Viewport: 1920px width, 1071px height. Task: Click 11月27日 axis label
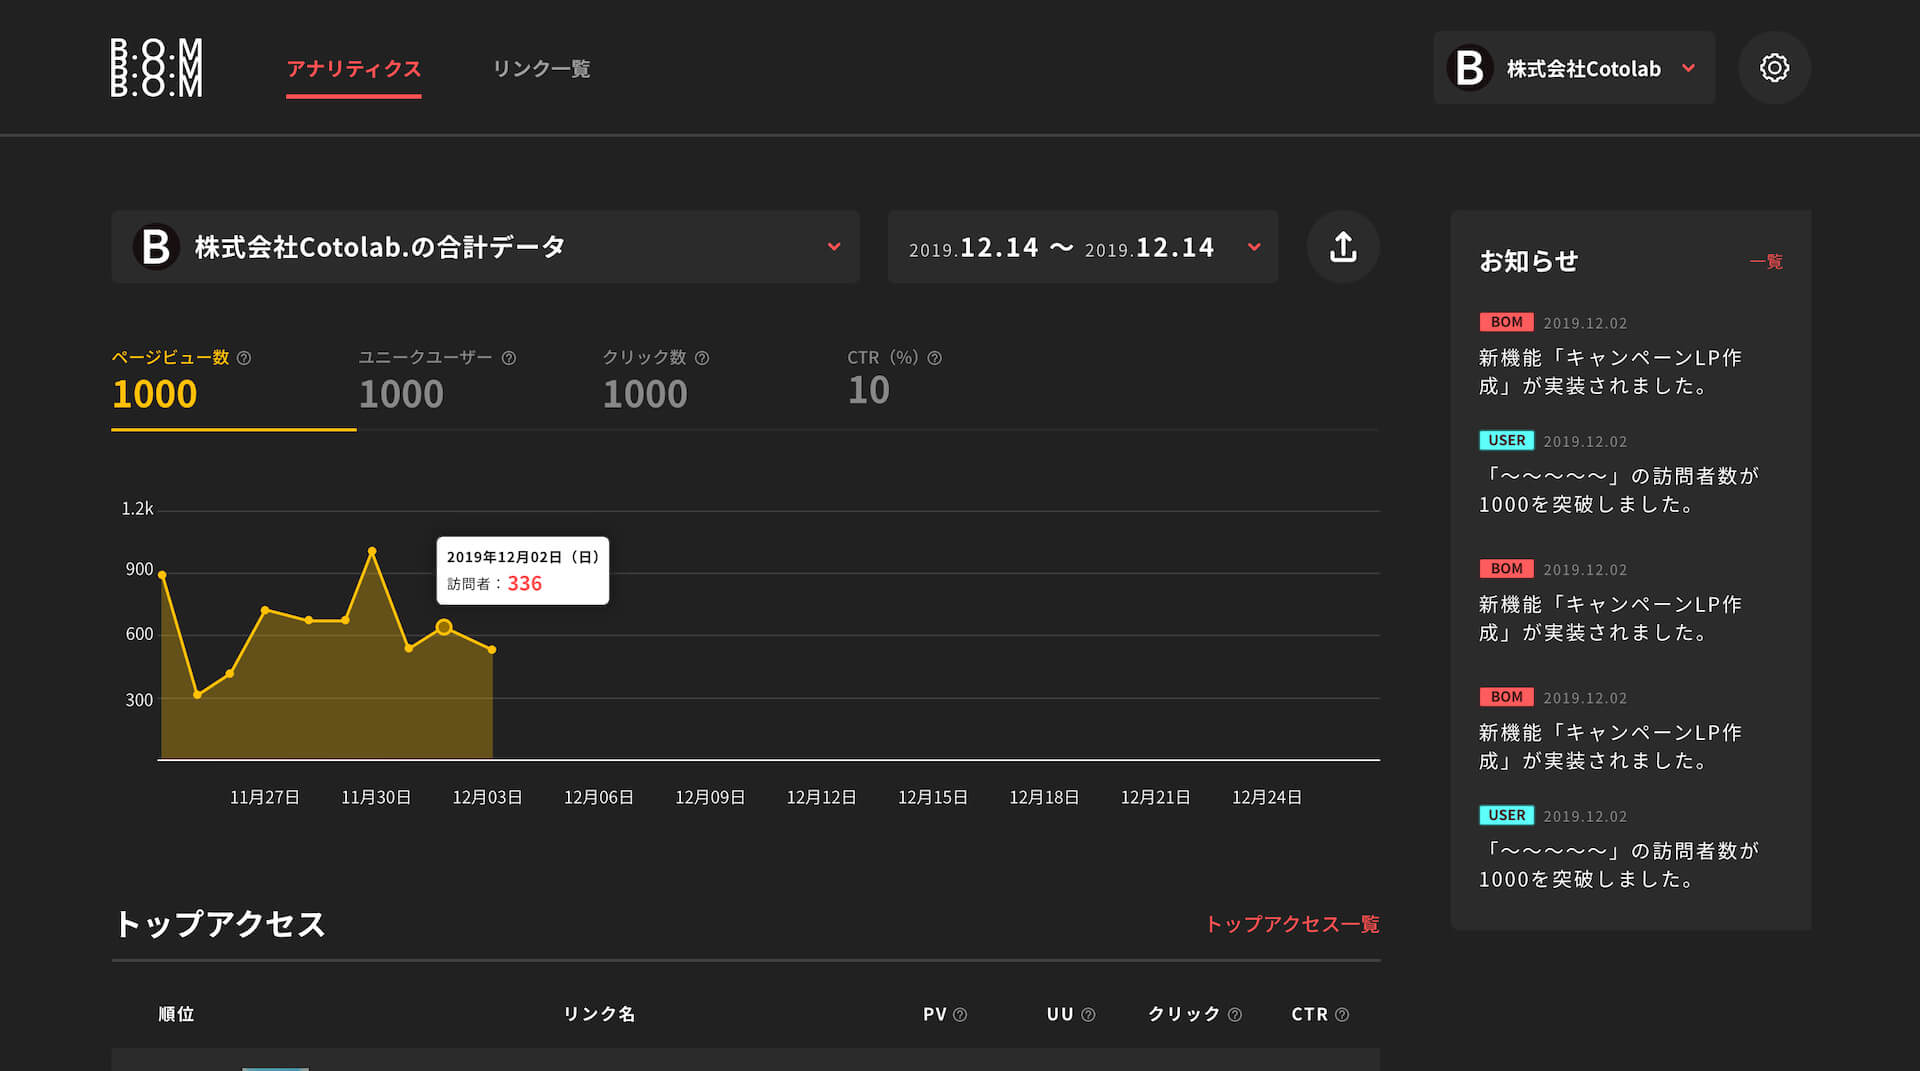coord(265,798)
